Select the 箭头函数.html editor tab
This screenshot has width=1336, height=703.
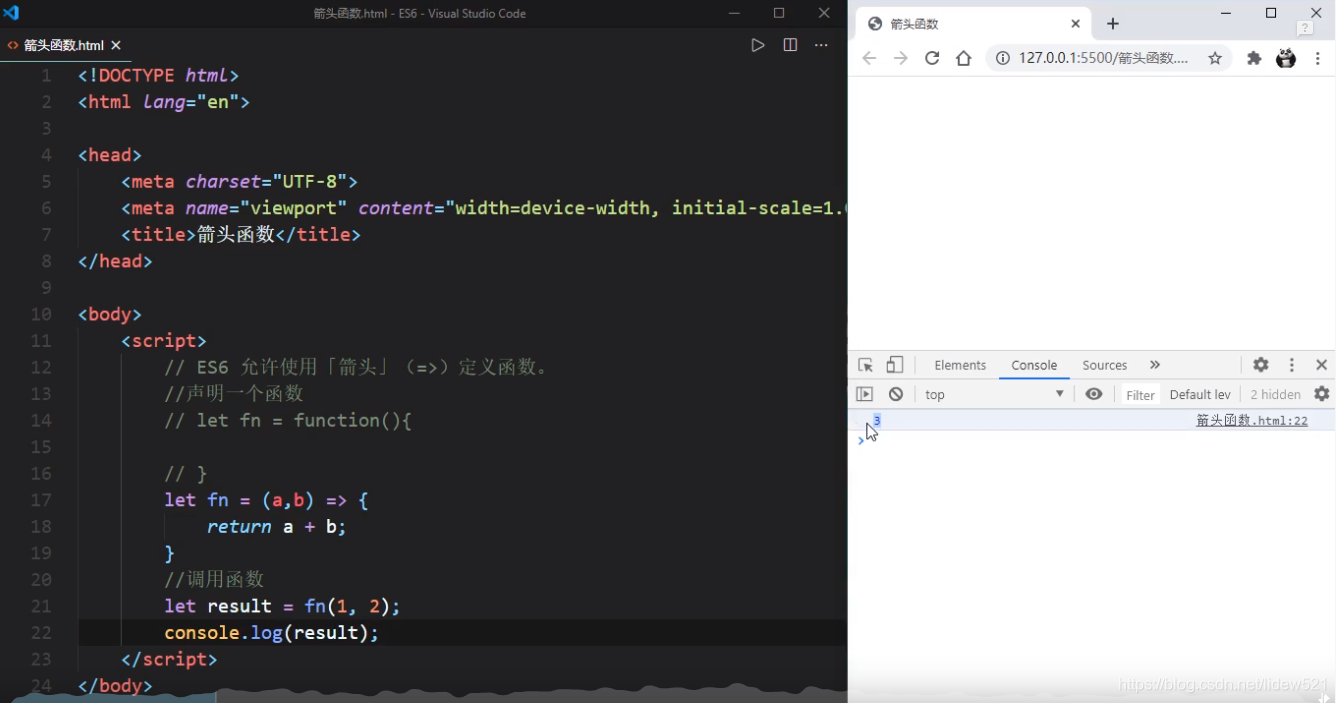tap(64, 45)
